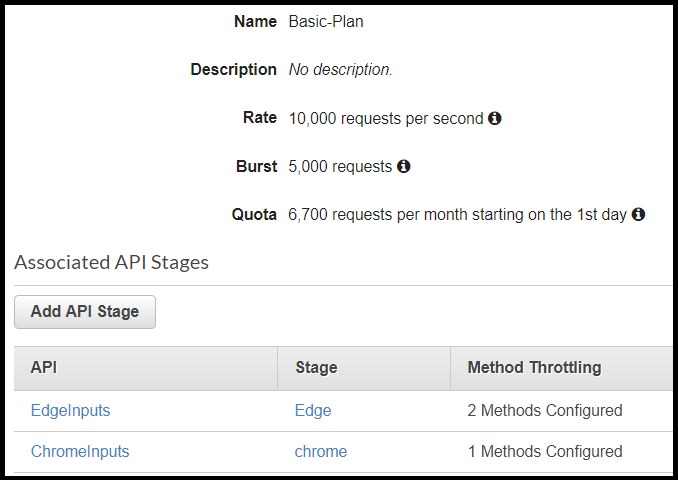
Task: Click the No description text
Action: (x=340, y=70)
